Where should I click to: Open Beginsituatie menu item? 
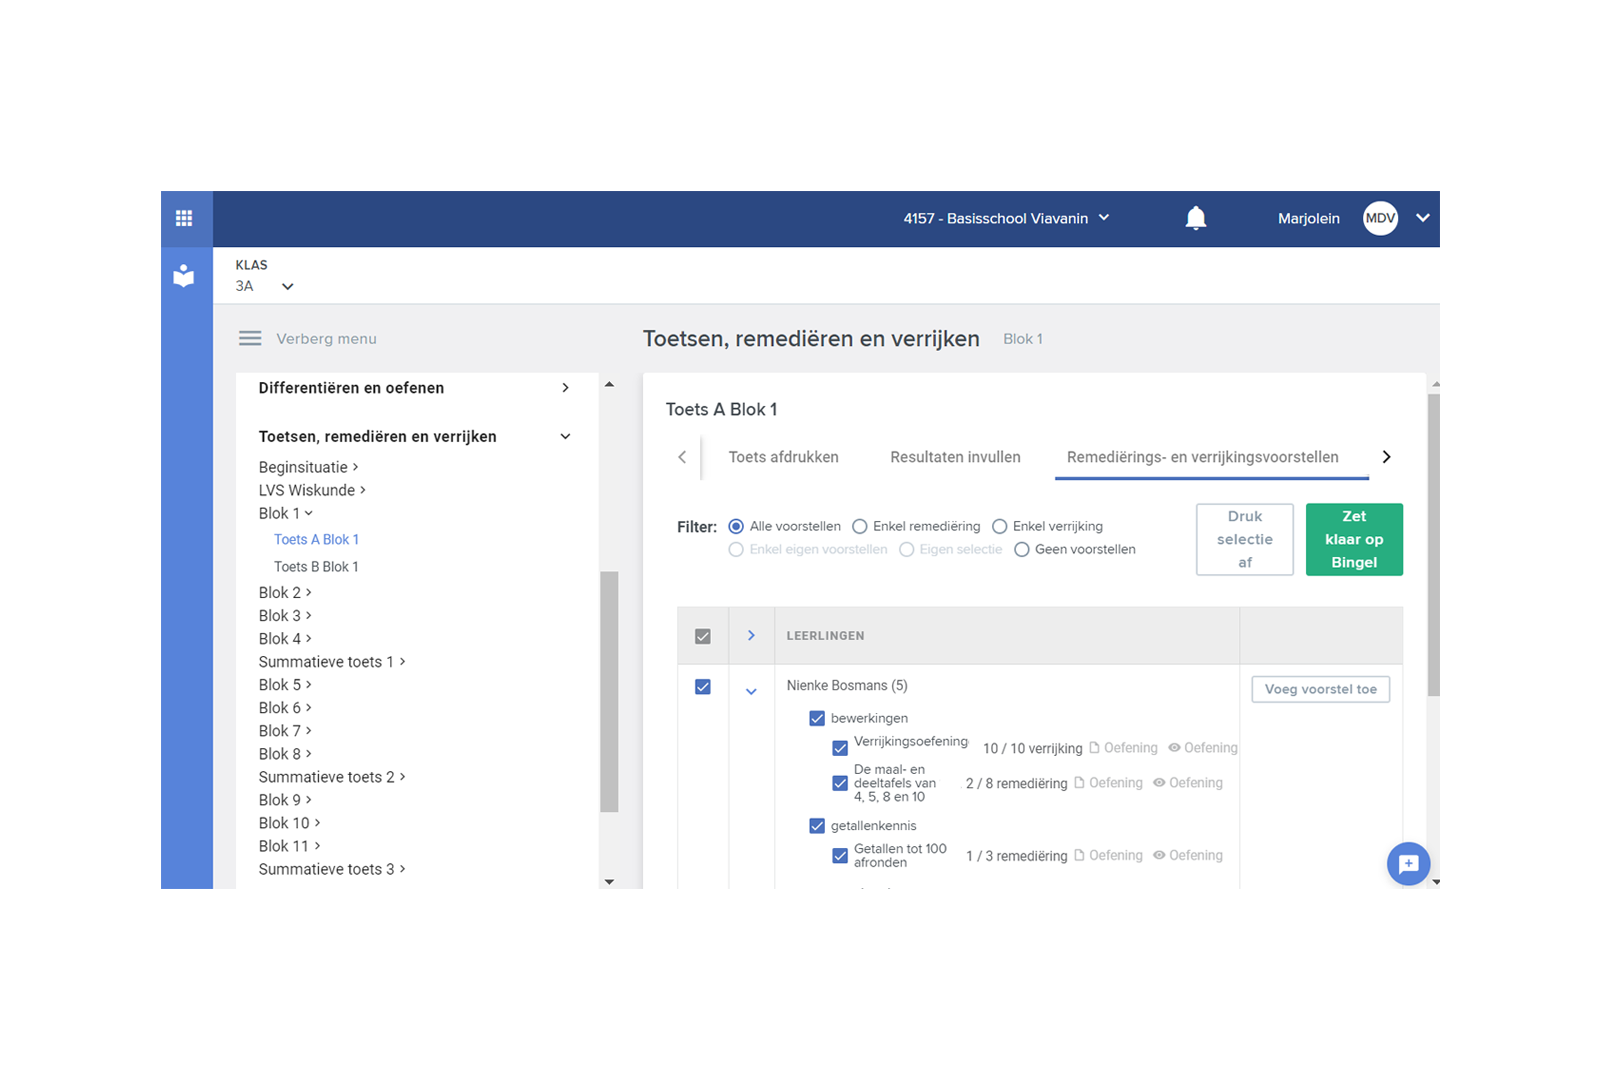(308, 467)
